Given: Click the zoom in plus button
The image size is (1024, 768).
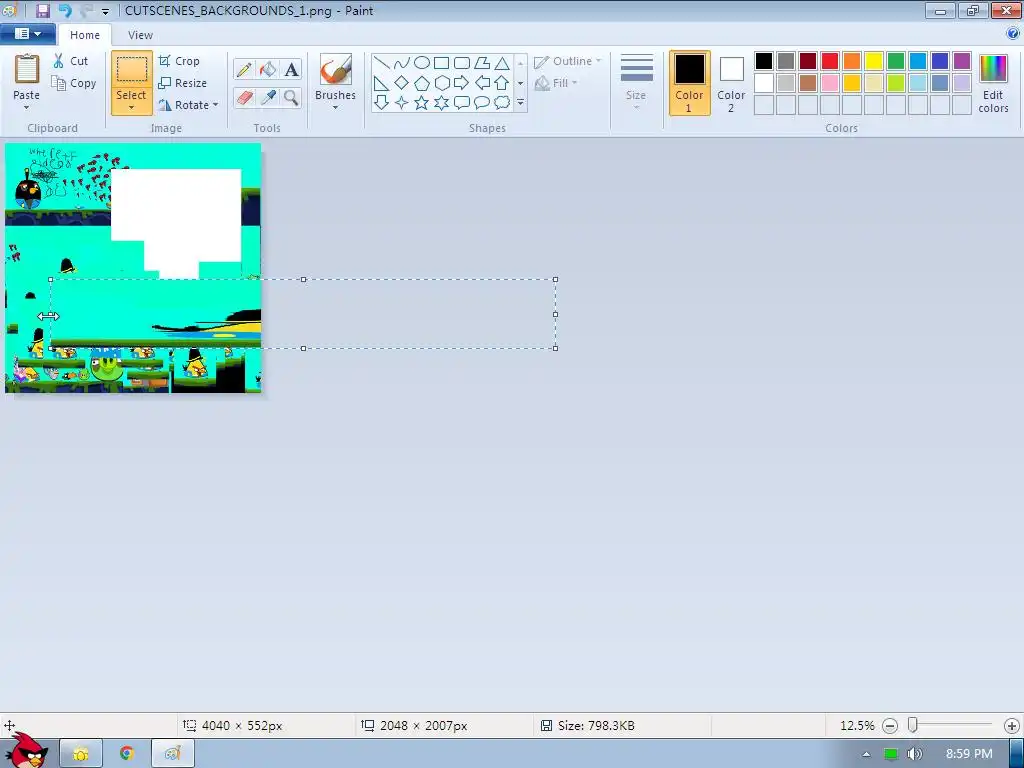Looking at the screenshot, I should (1012, 726).
